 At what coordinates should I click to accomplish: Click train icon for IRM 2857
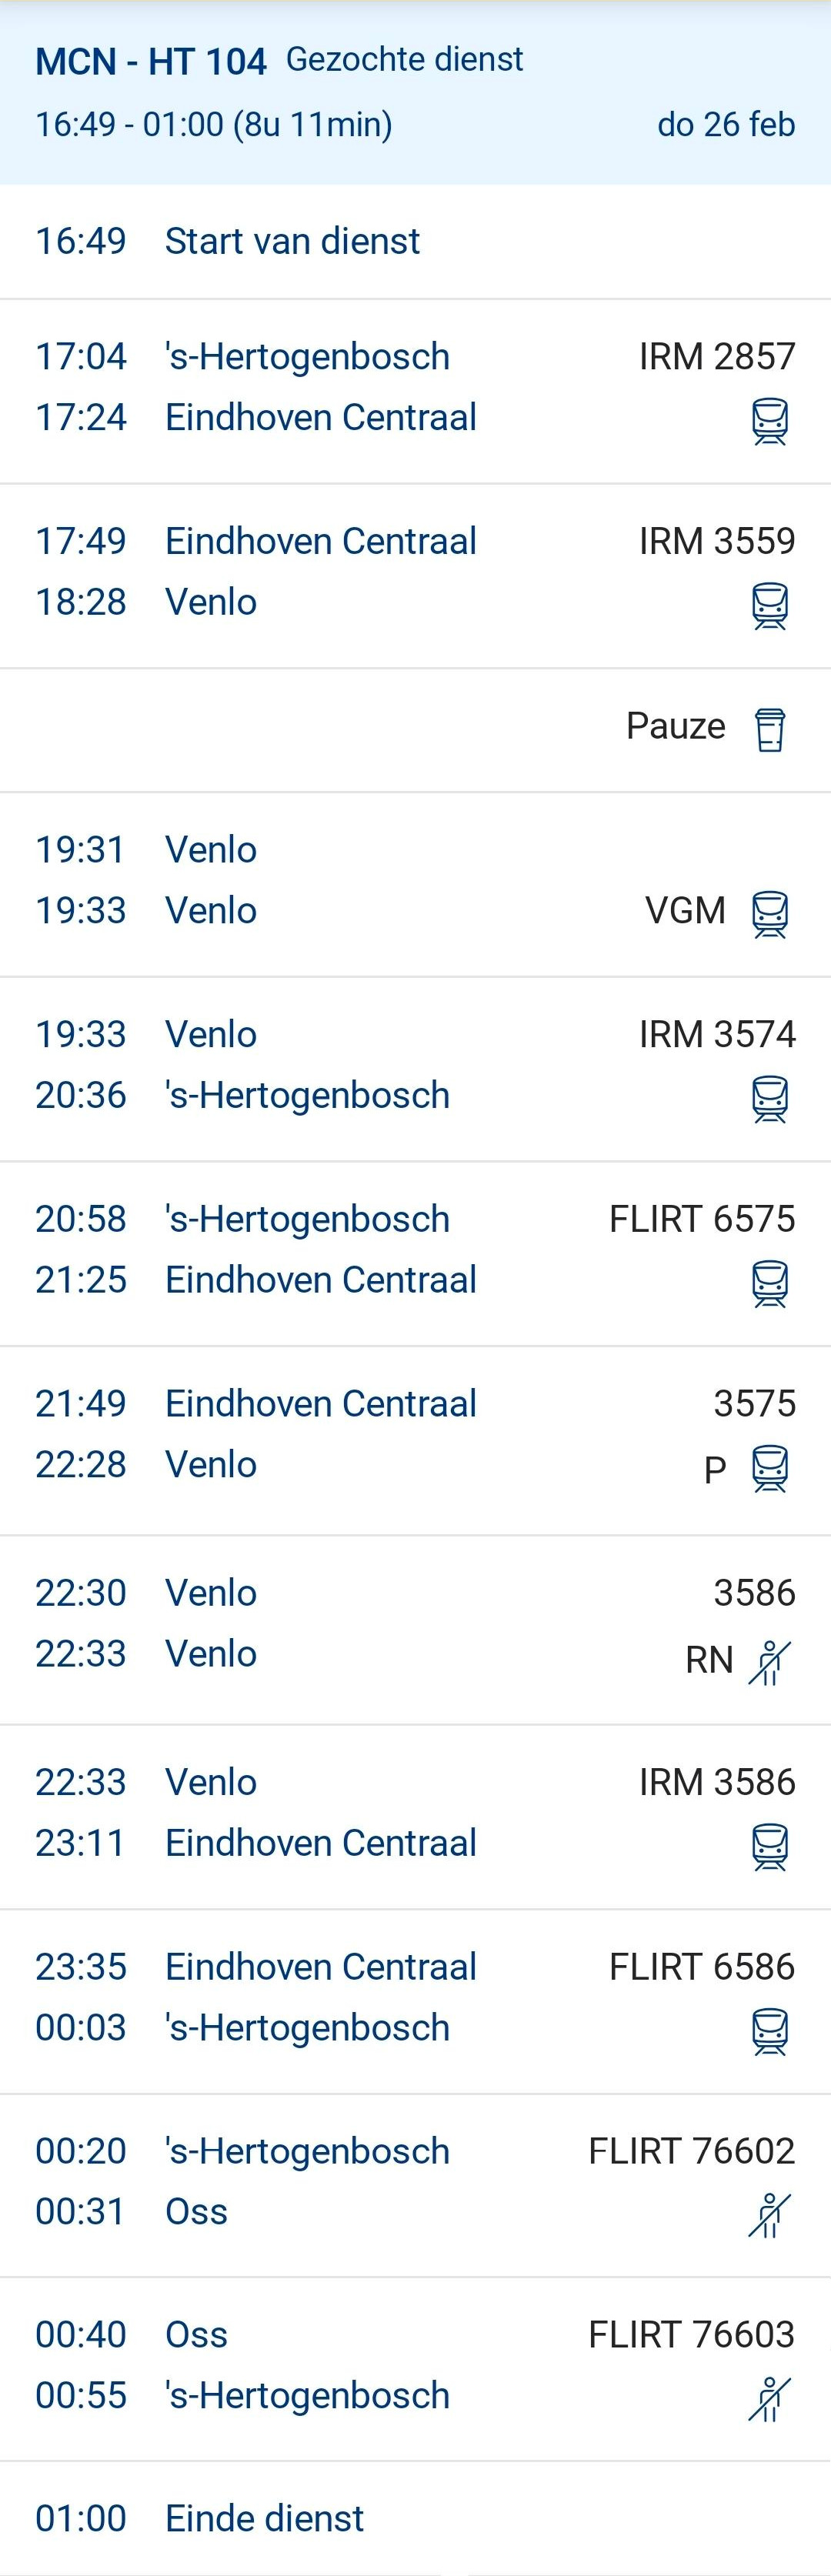(769, 421)
